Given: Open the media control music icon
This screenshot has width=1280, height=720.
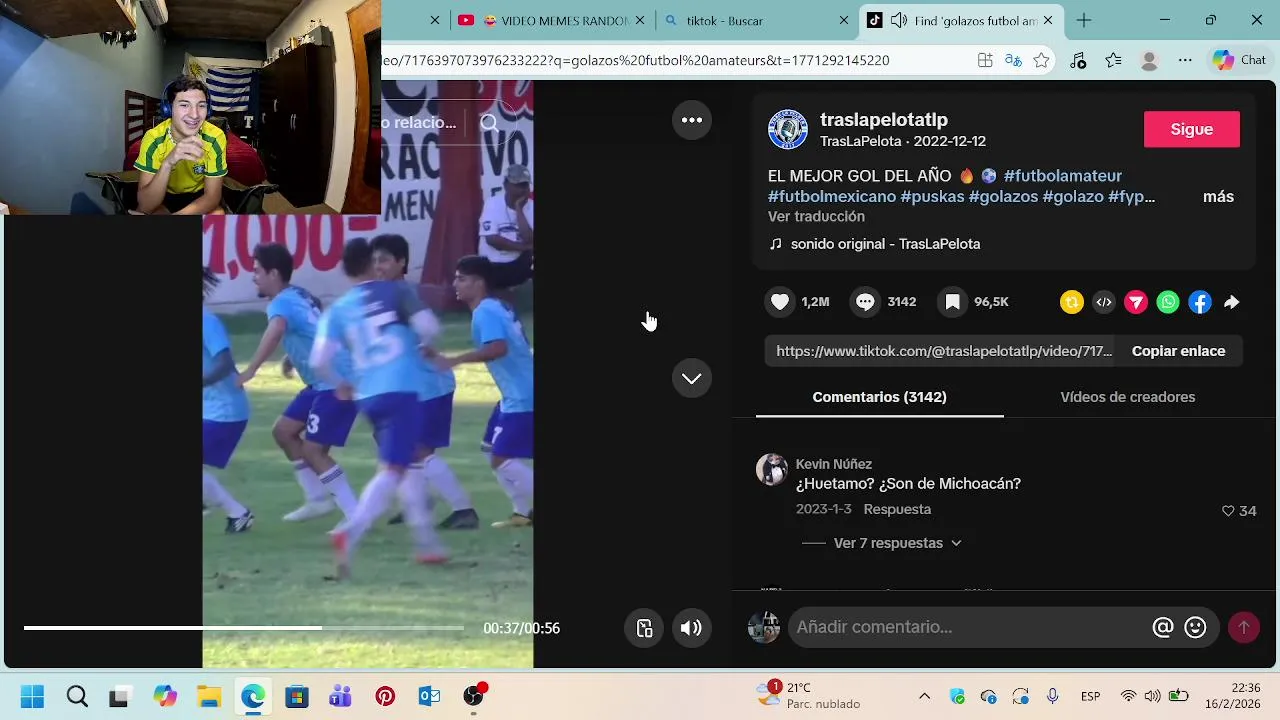Looking at the screenshot, I should click(x=1078, y=60).
